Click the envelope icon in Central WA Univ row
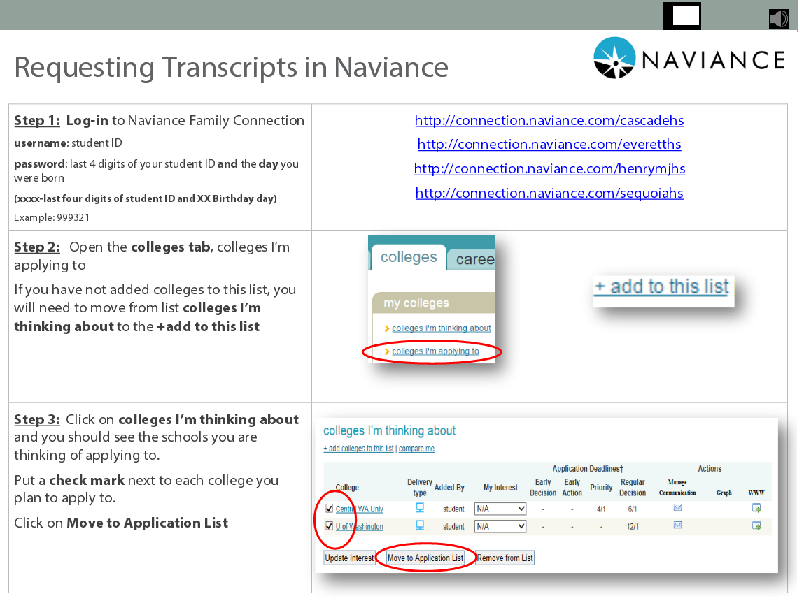Screen dimensions: 800x600 point(678,508)
